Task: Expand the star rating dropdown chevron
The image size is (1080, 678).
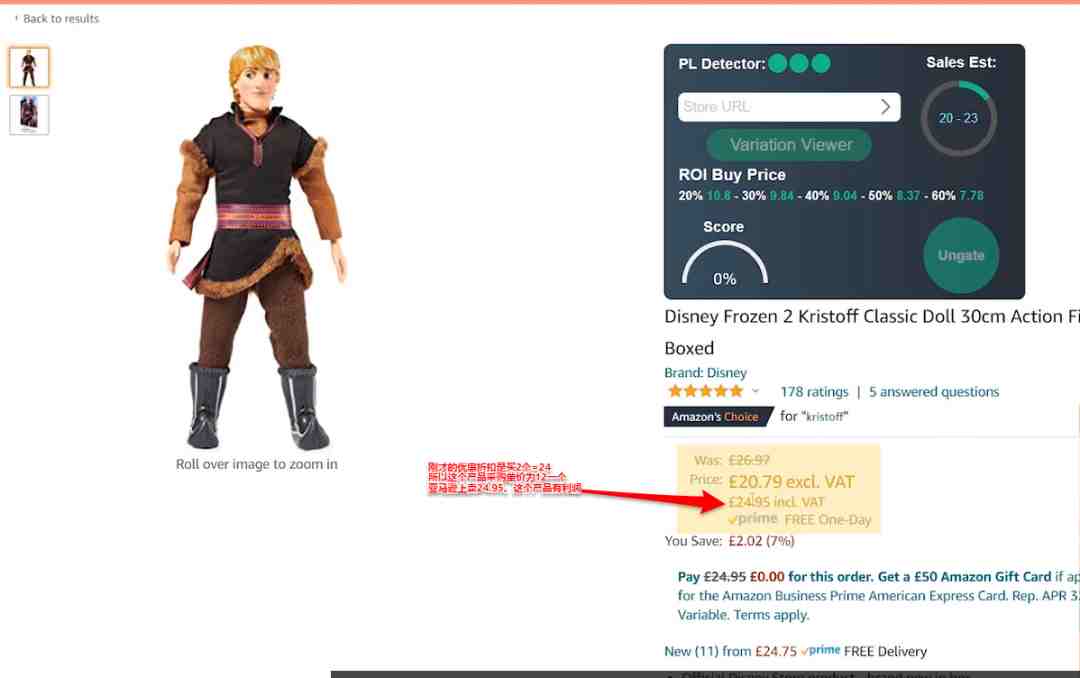Action: tap(755, 391)
